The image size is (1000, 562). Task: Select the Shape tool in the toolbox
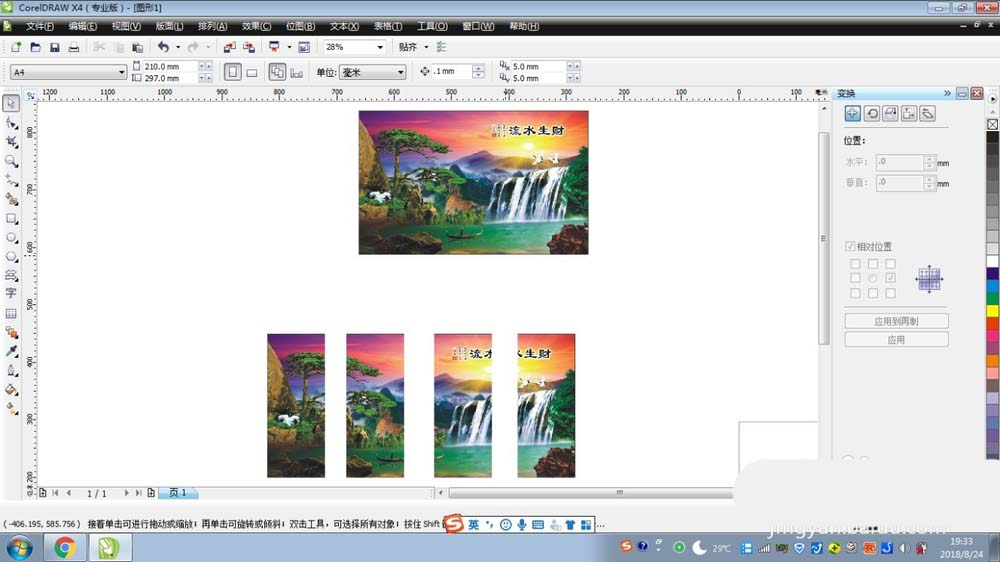(x=11, y=122)
